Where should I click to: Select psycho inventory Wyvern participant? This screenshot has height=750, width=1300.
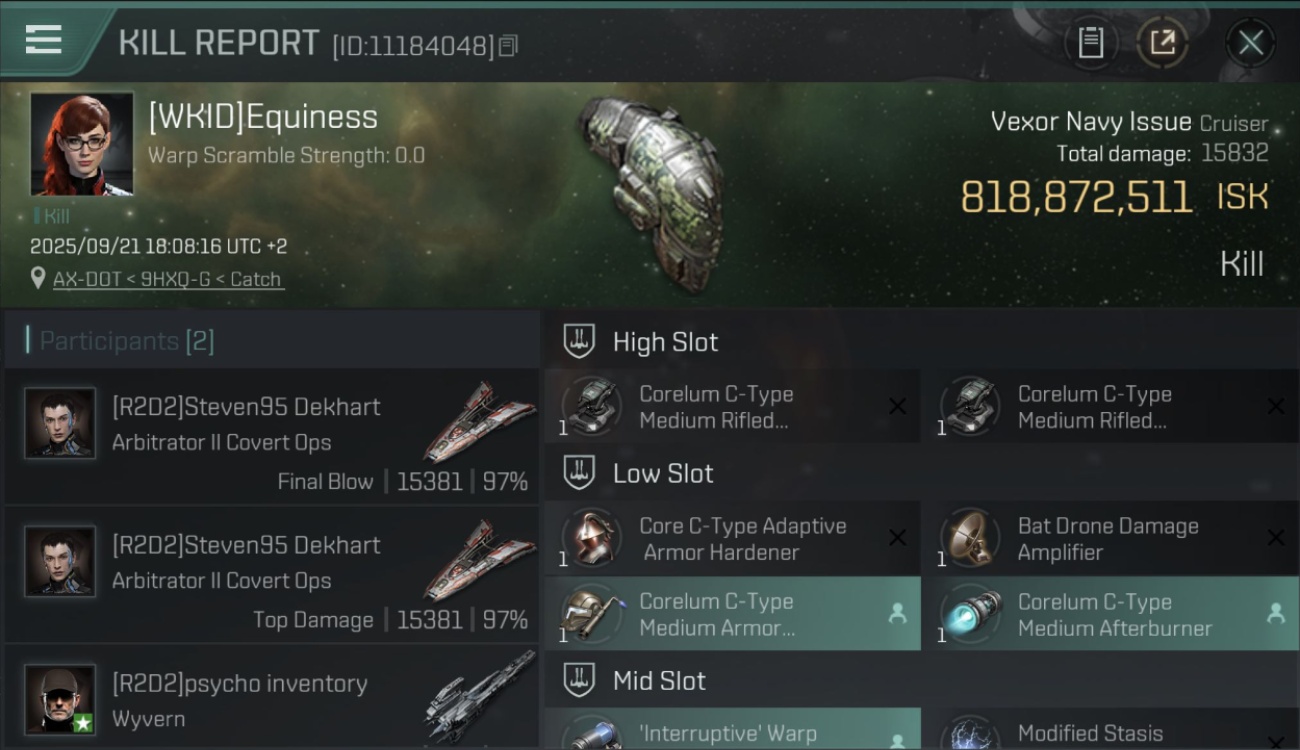[x=272, y=700]
